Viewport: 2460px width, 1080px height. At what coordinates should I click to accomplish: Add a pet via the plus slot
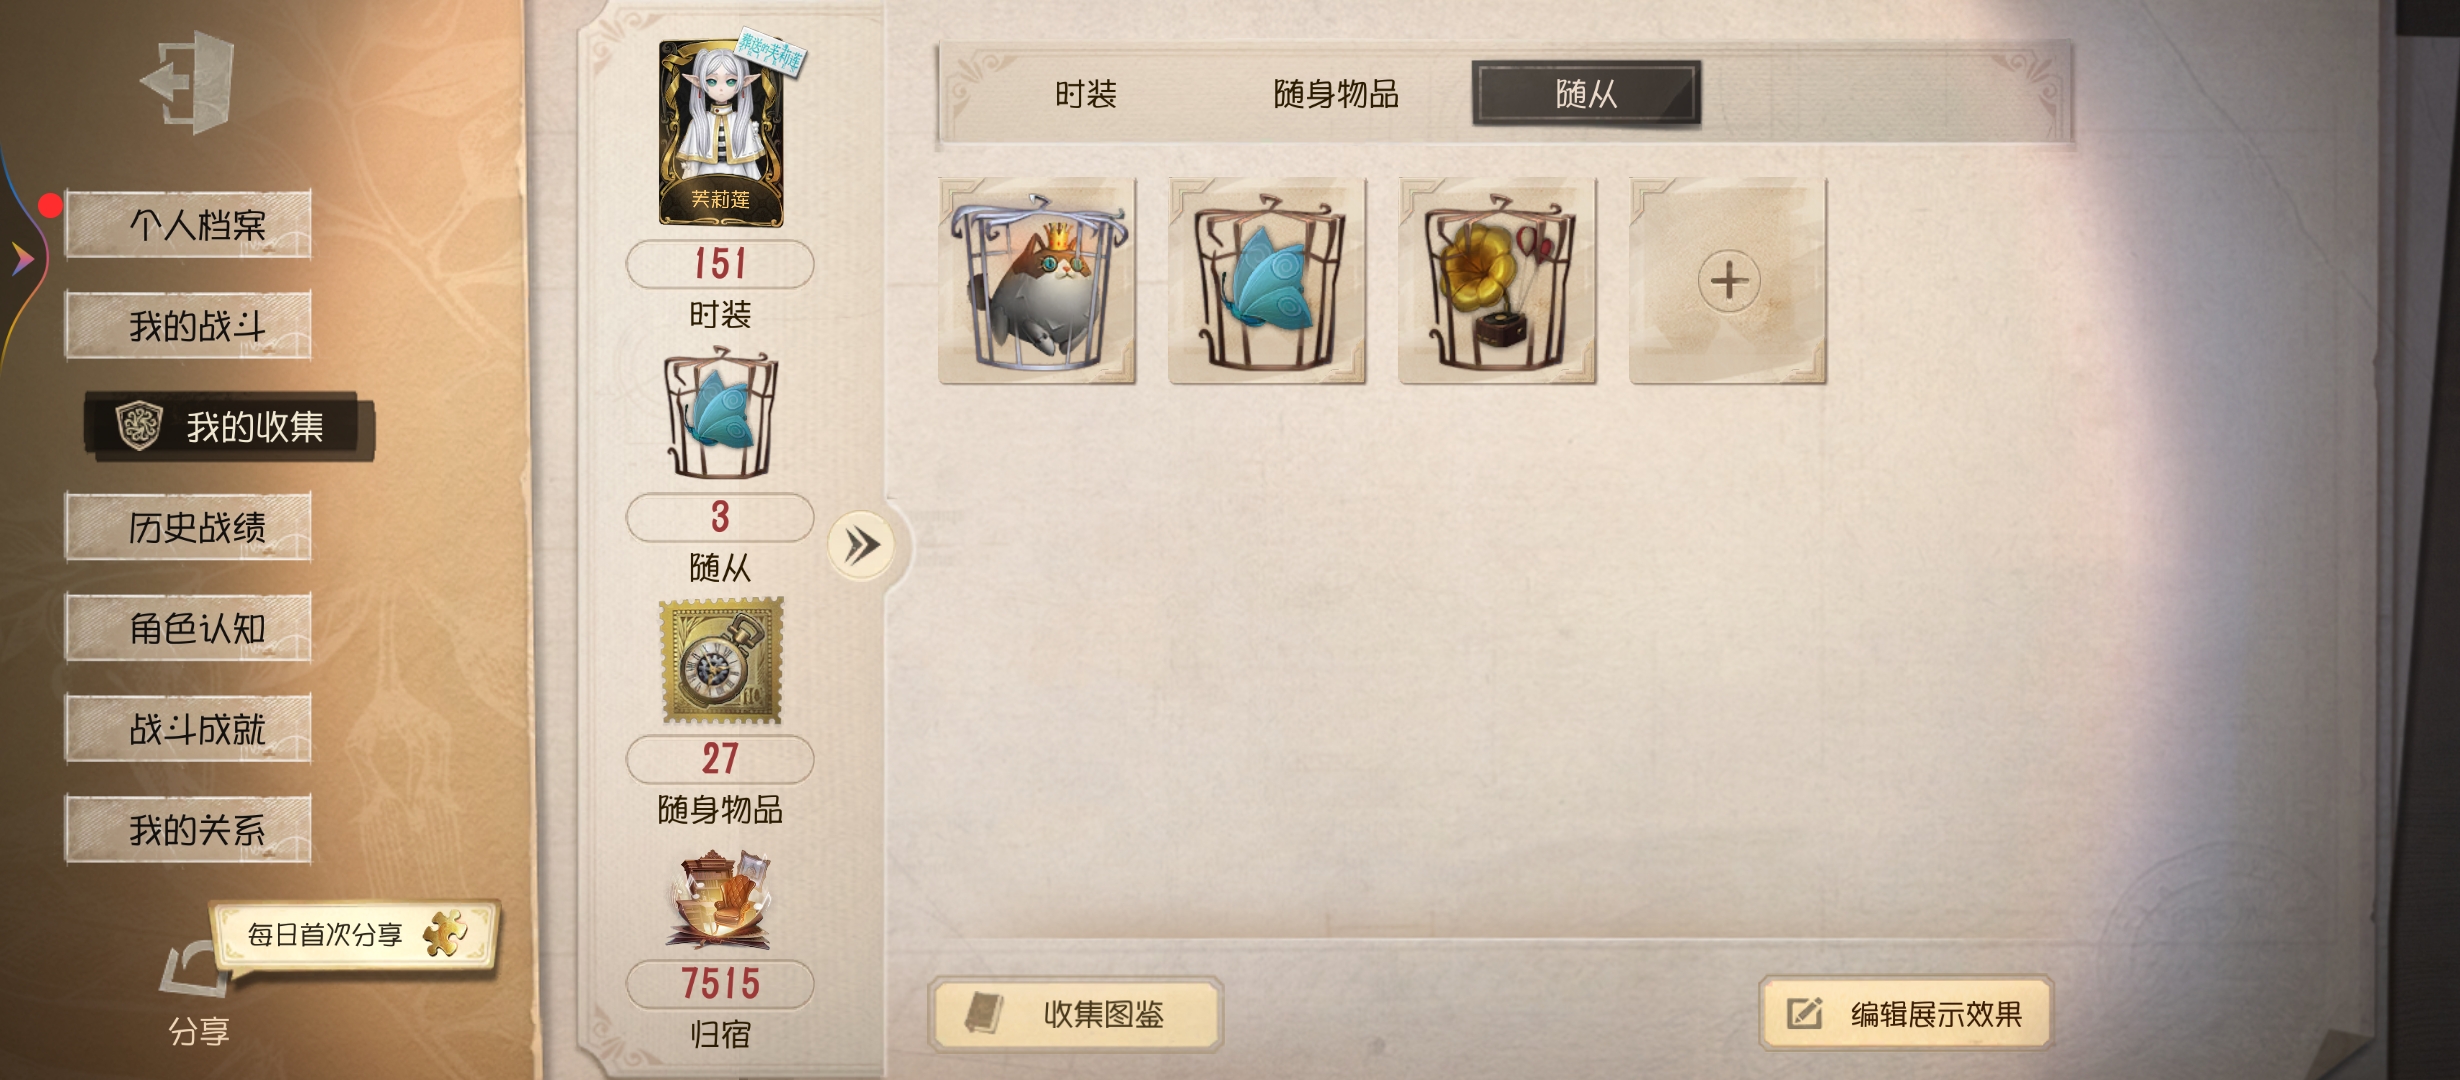click(1728, 281)
